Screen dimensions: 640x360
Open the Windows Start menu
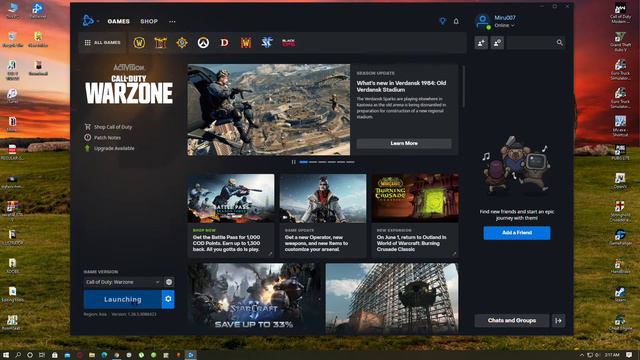6,355
